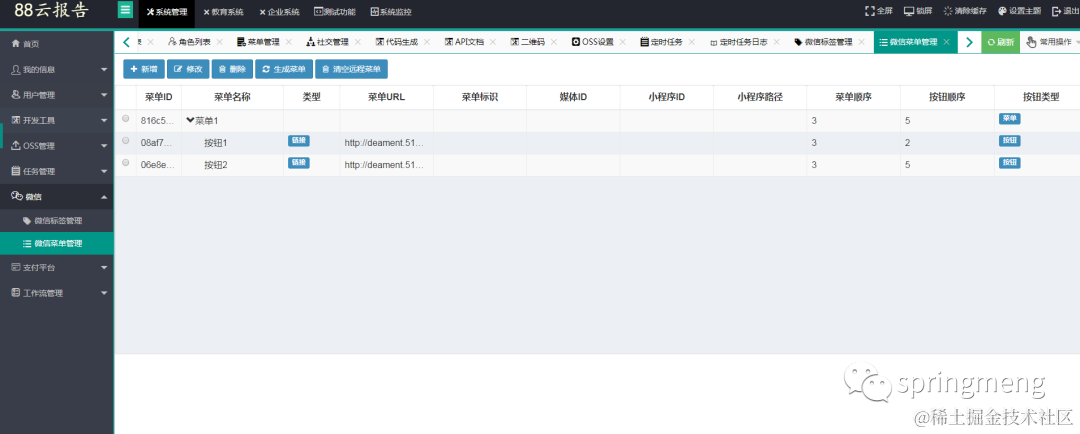Open 企业系统 top navigation module
The height and width of the screenshot is (434, 1080).
[x=280, y=12]
